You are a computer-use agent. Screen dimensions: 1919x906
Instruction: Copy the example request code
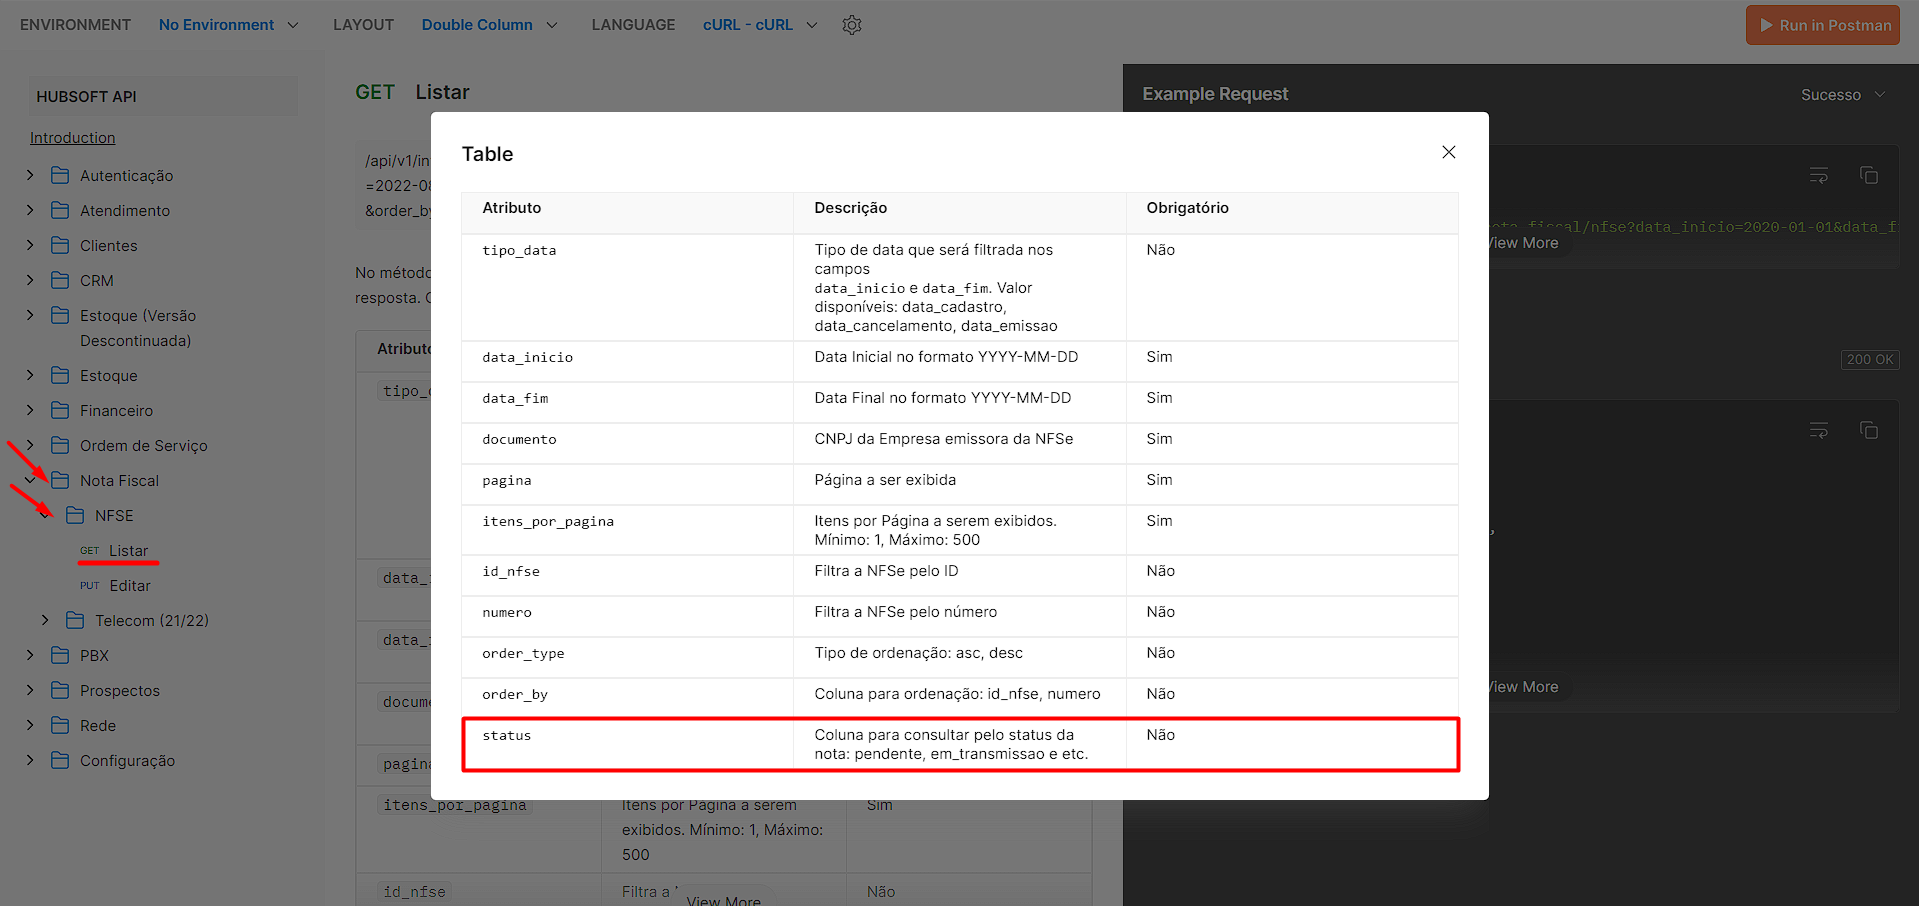pos(1868,175)
